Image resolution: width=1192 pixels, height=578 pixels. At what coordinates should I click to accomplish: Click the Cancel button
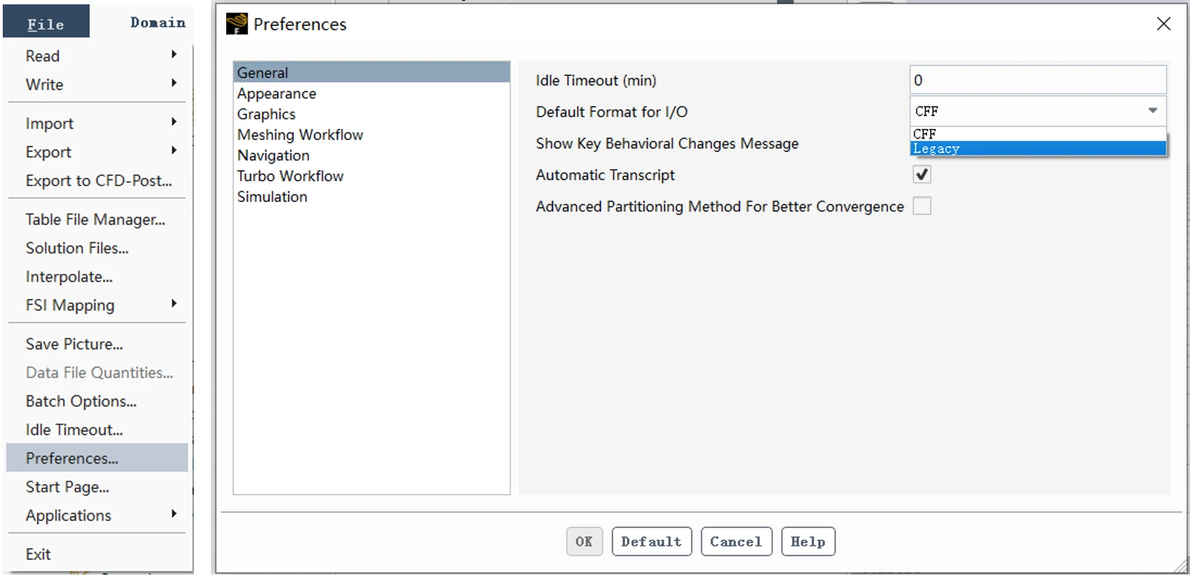(x=736, y=542)
